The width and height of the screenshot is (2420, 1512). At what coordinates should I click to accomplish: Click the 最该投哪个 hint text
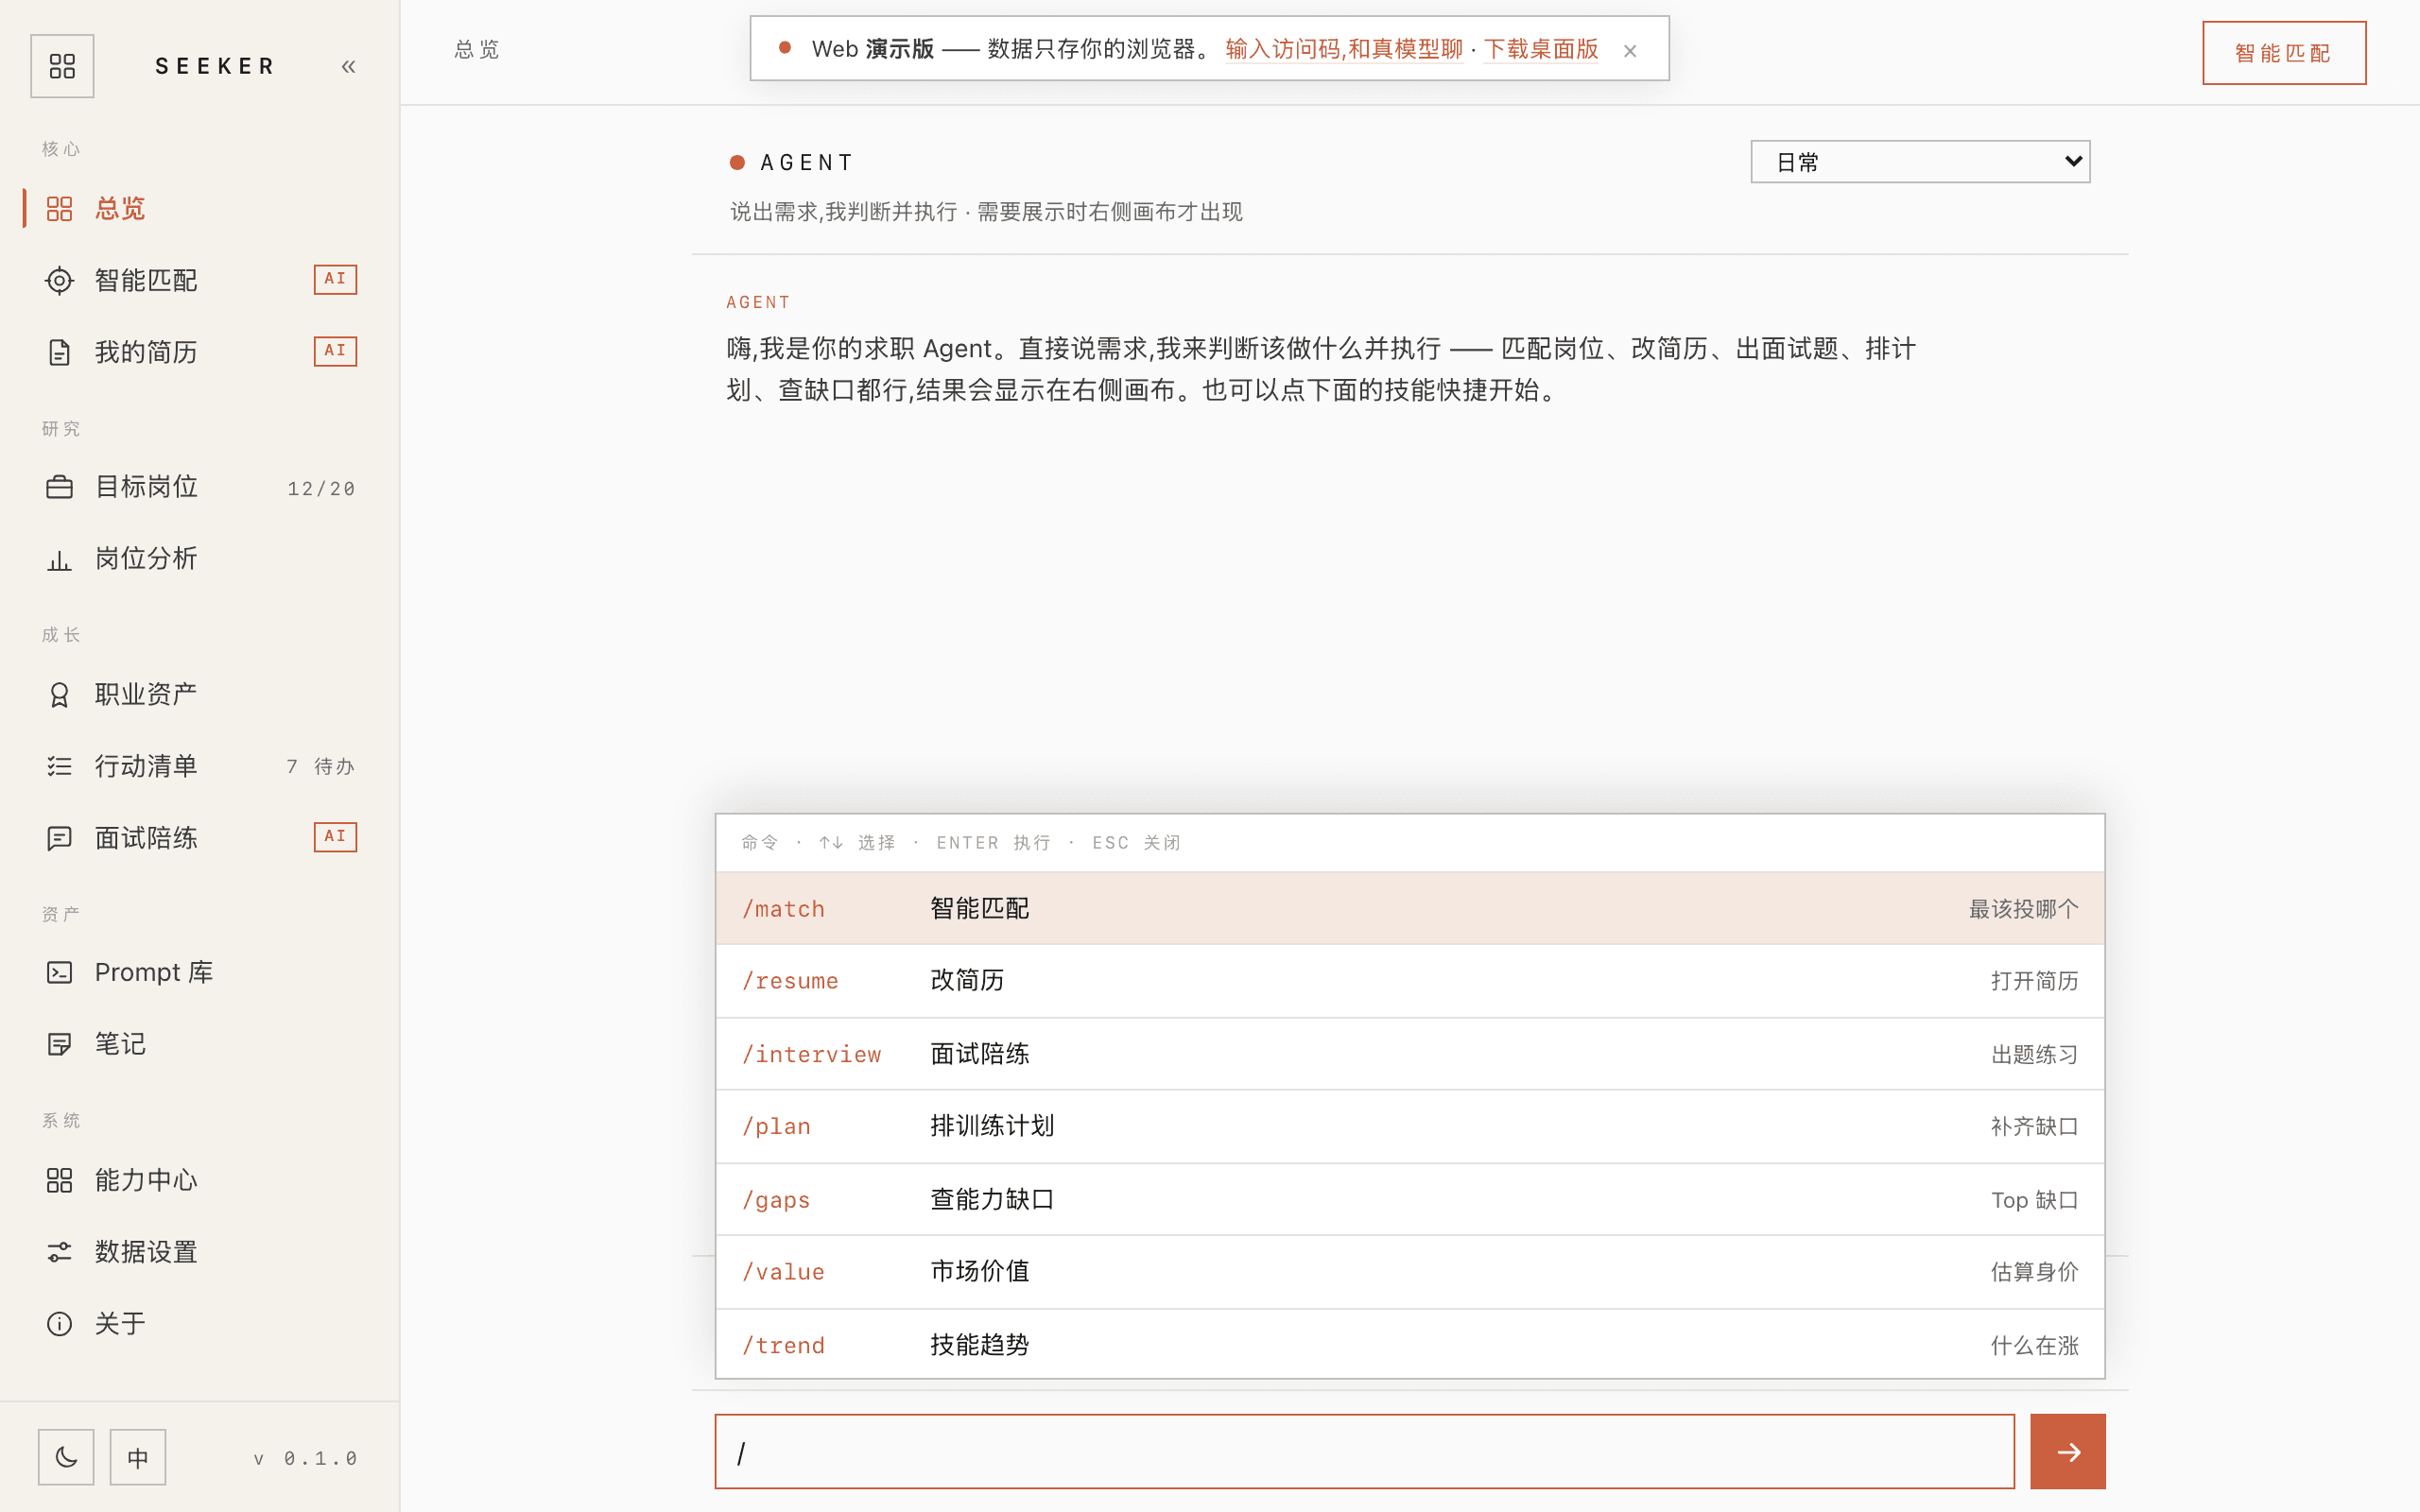click(2024, 909)
